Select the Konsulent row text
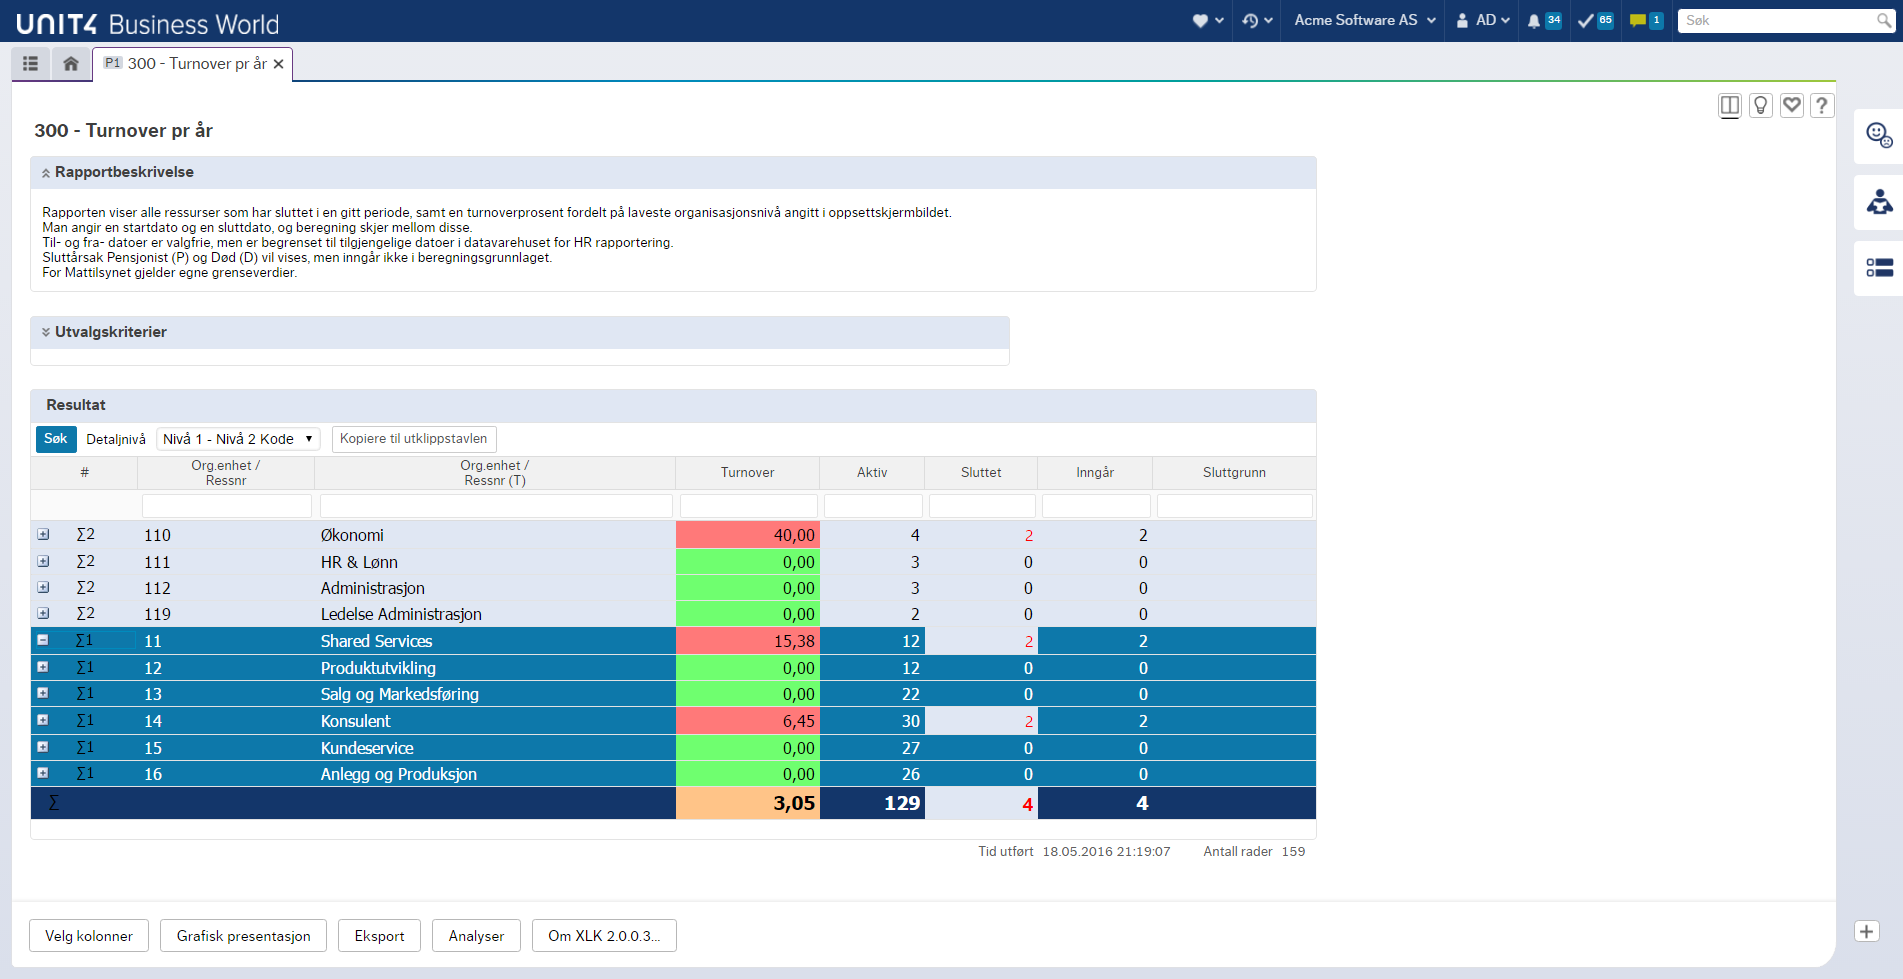The image size is (1903, 979). (355, 721)
